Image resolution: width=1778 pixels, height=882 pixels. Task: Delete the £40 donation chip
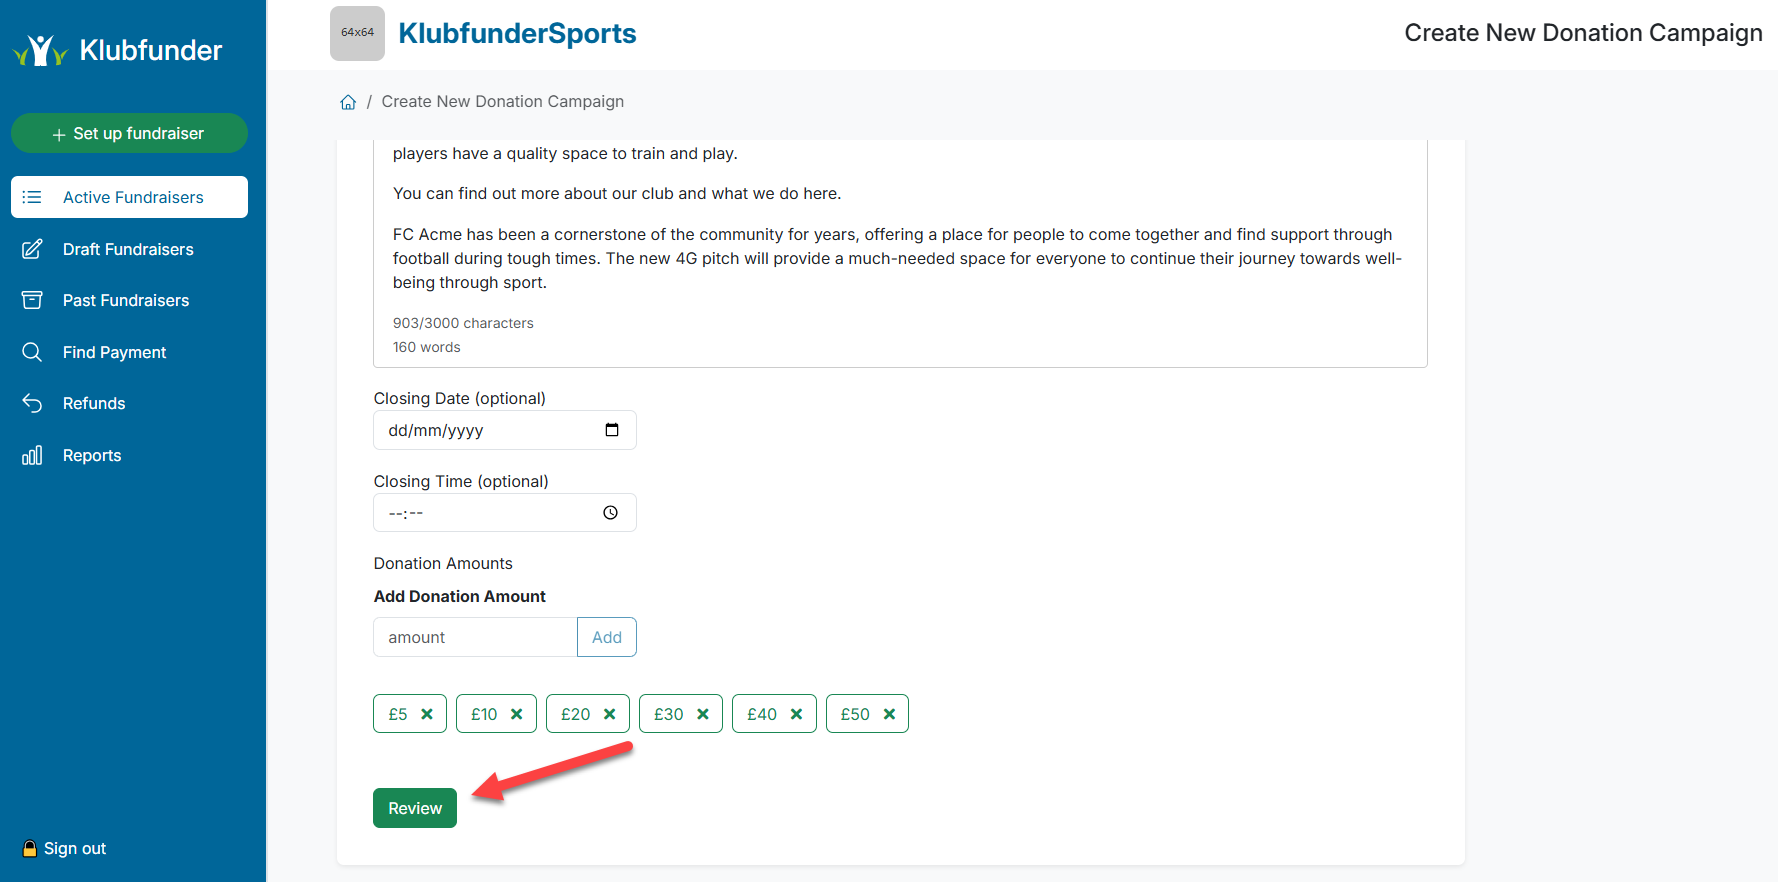pyautogui.click(x=797, y=714)
